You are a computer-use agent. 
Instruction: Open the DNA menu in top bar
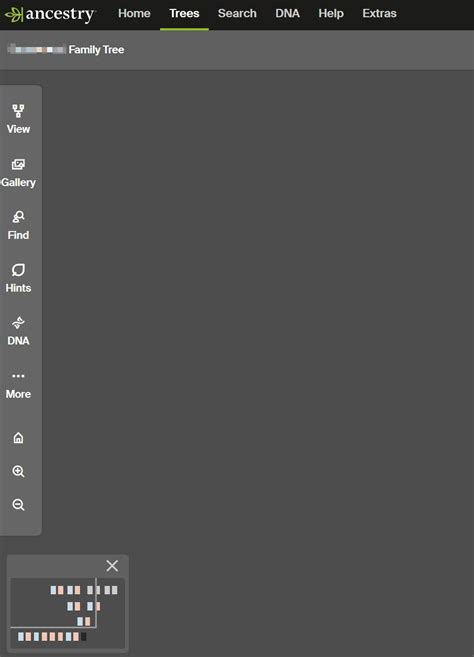point(287,13)
